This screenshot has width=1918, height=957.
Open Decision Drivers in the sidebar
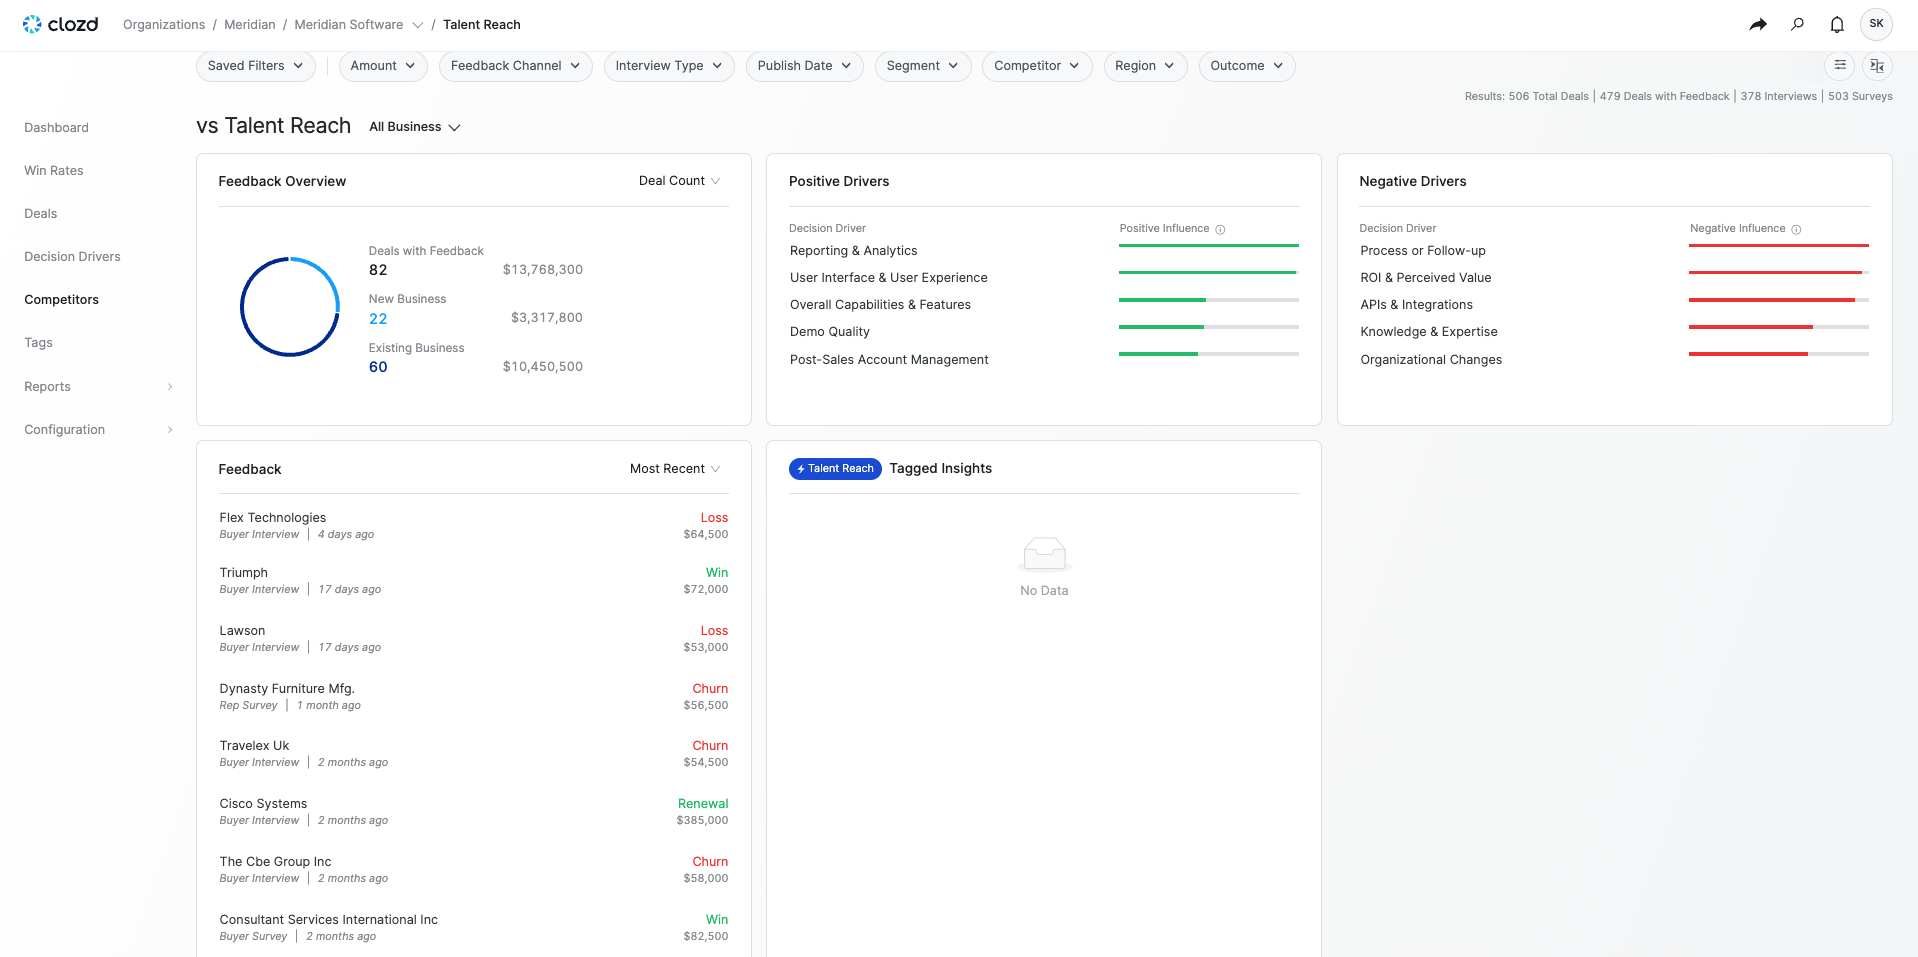pos(72,257)
